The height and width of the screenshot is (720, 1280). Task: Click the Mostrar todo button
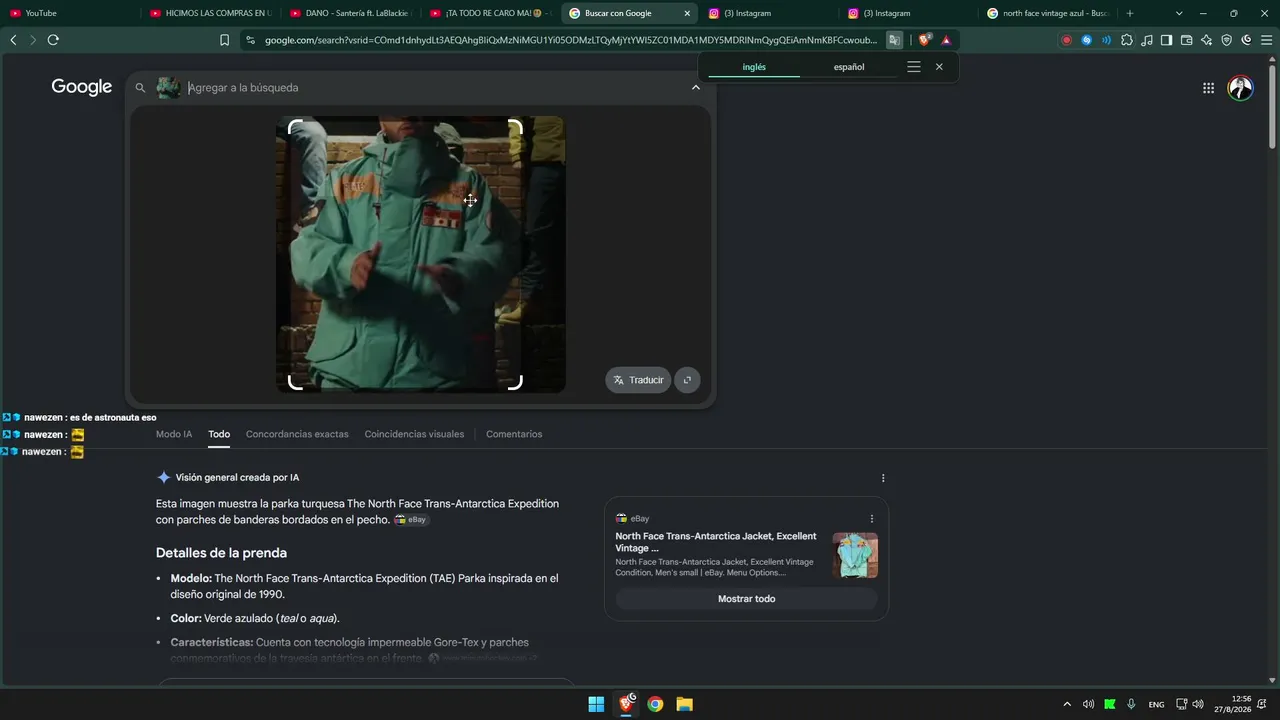point(746,599)
